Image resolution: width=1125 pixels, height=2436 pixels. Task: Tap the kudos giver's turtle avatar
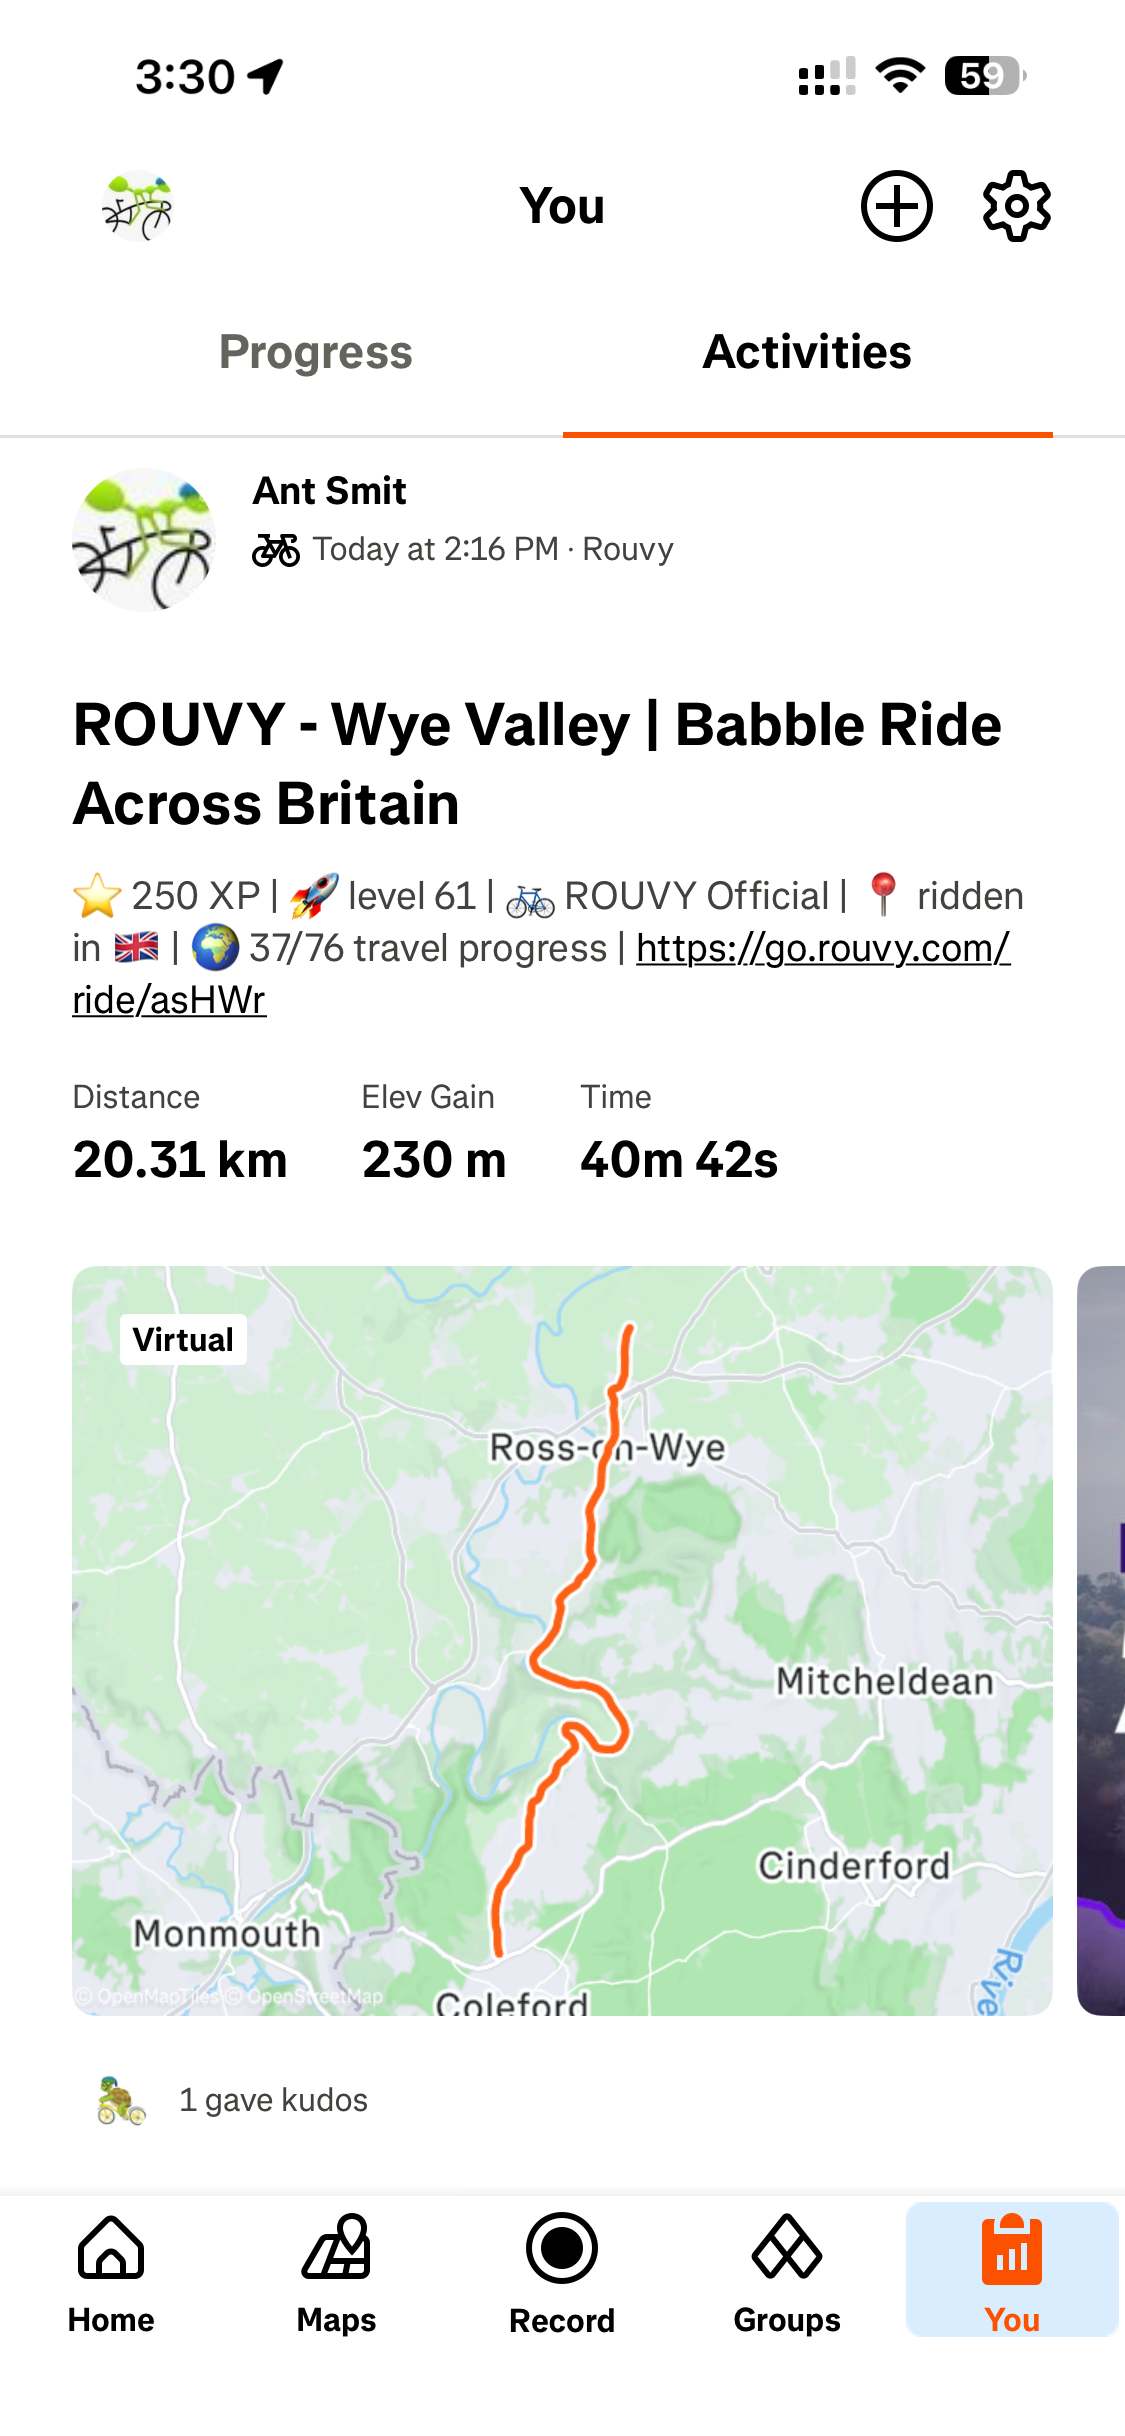coord(121,2100)
